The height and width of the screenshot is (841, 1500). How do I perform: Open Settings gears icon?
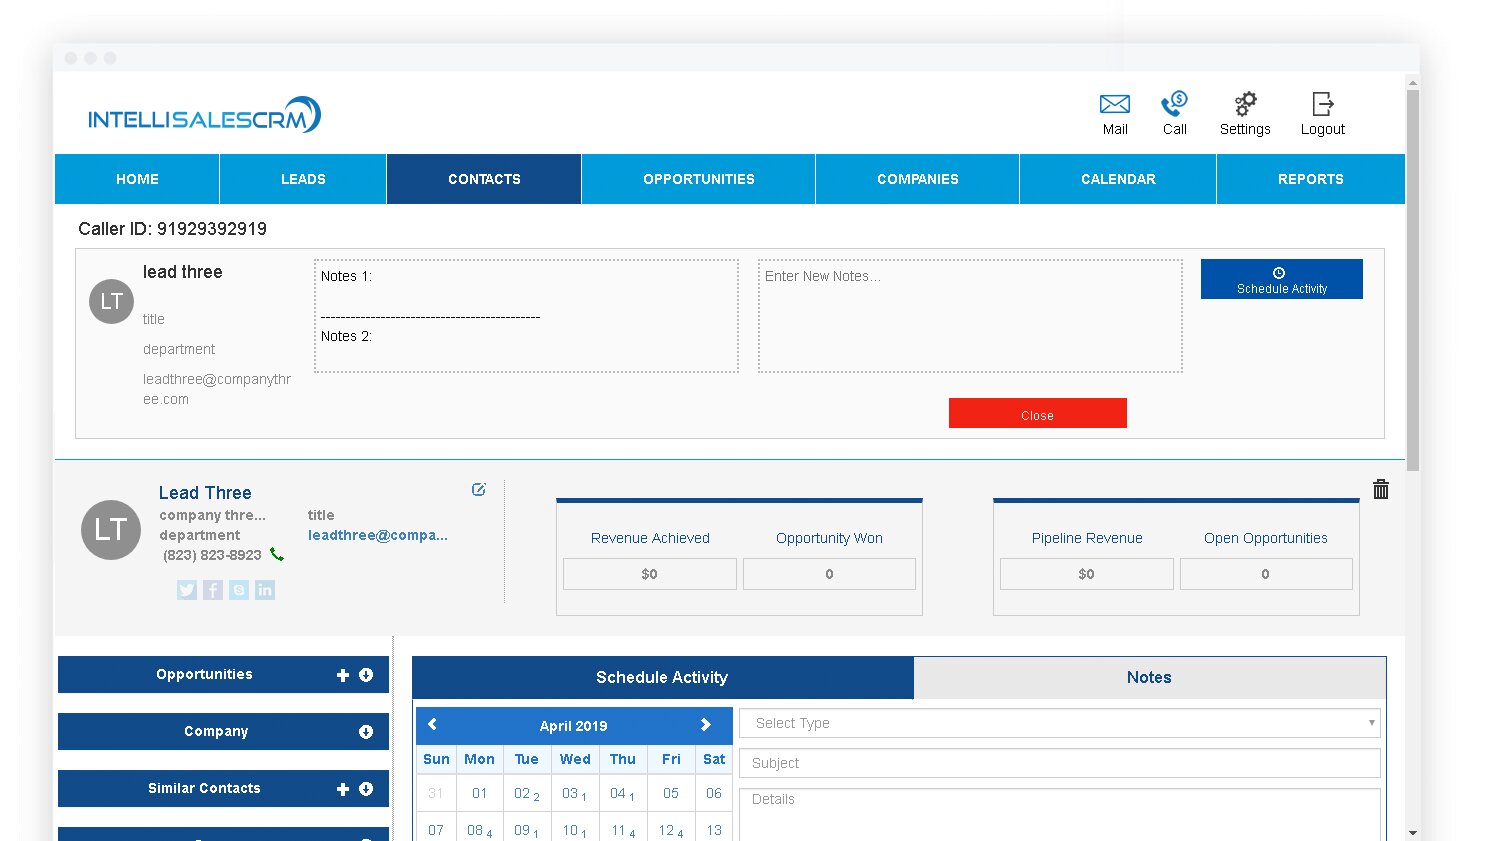tap(1245, 105)
